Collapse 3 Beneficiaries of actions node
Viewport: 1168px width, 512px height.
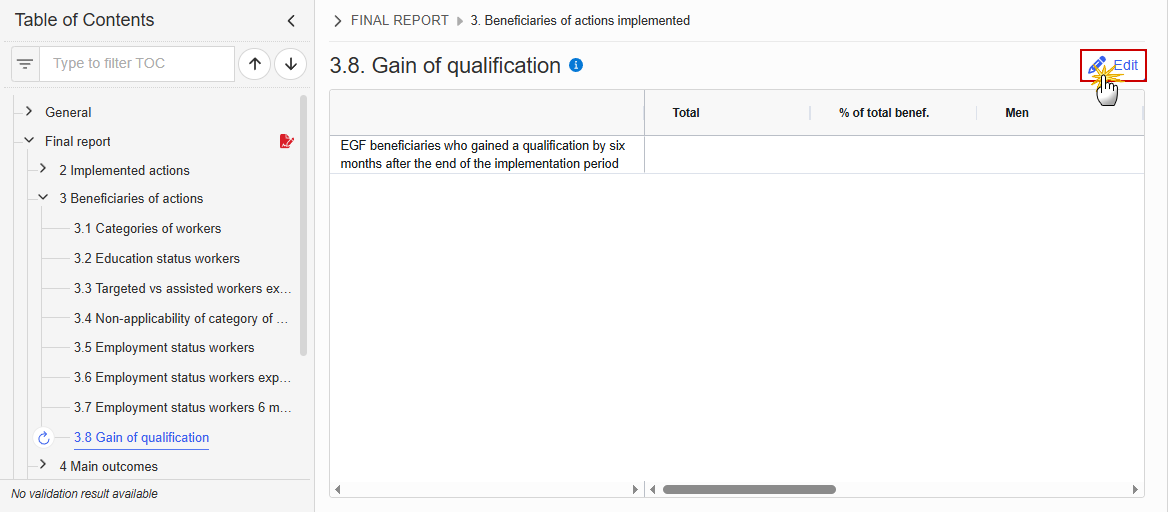(43, 198)
